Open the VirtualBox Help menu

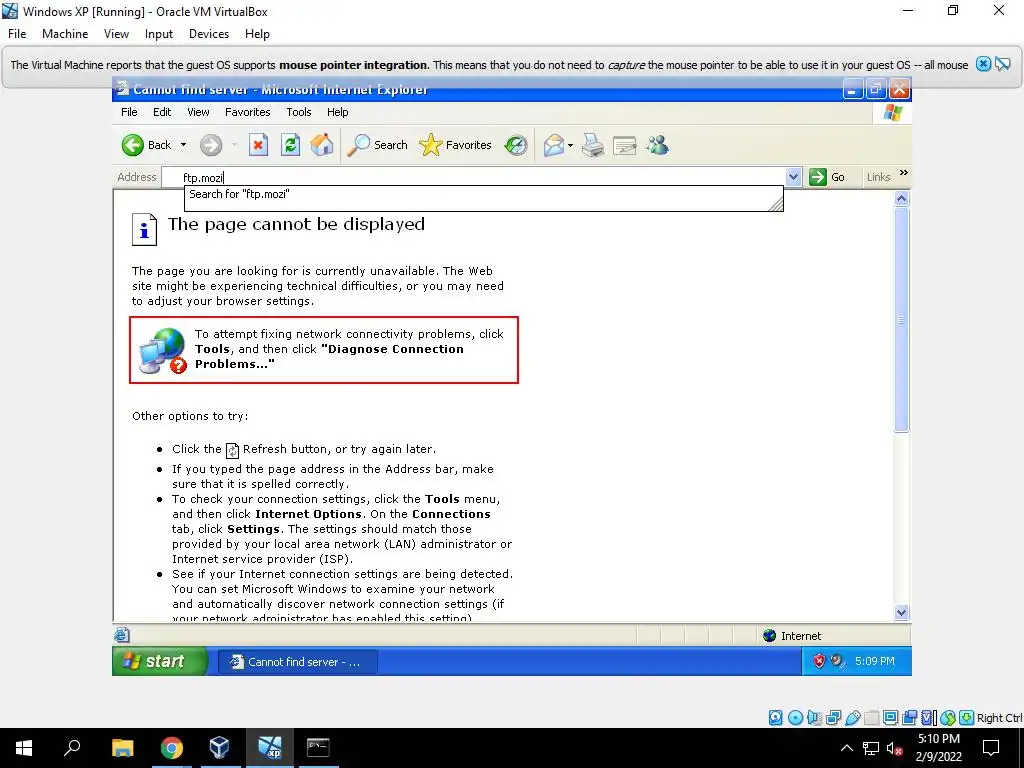pyautogui.click(x=257, y=34)
